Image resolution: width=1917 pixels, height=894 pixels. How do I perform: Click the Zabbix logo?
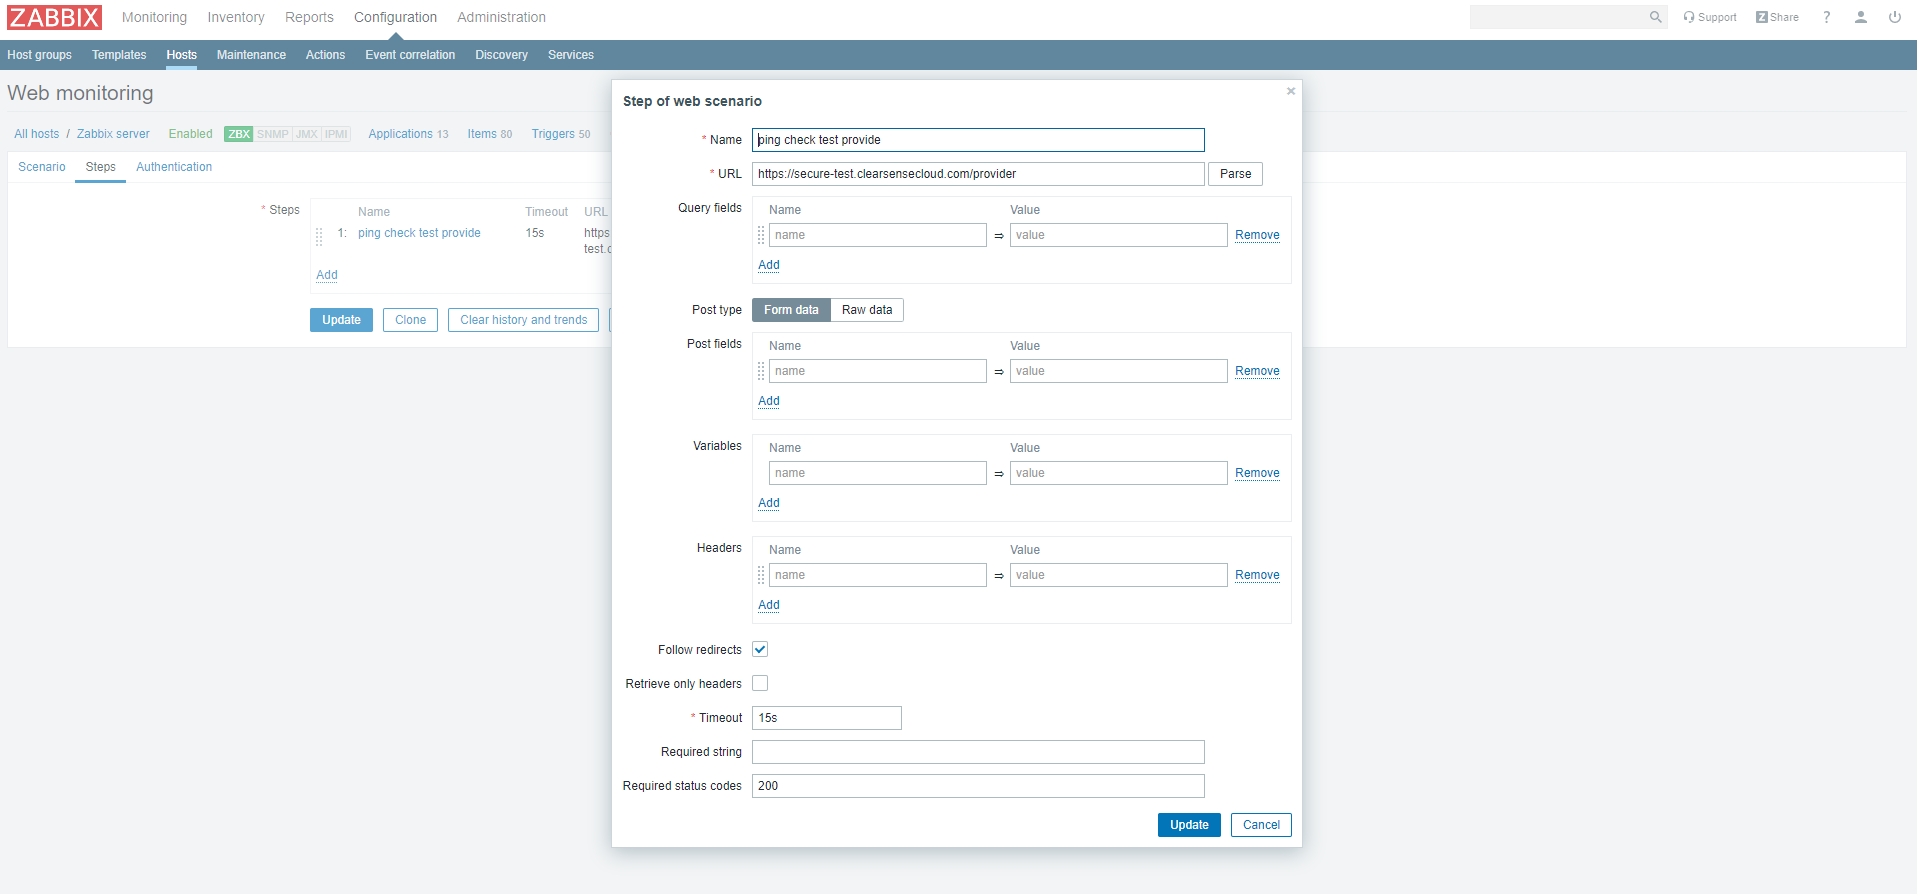tap(55, 17)
